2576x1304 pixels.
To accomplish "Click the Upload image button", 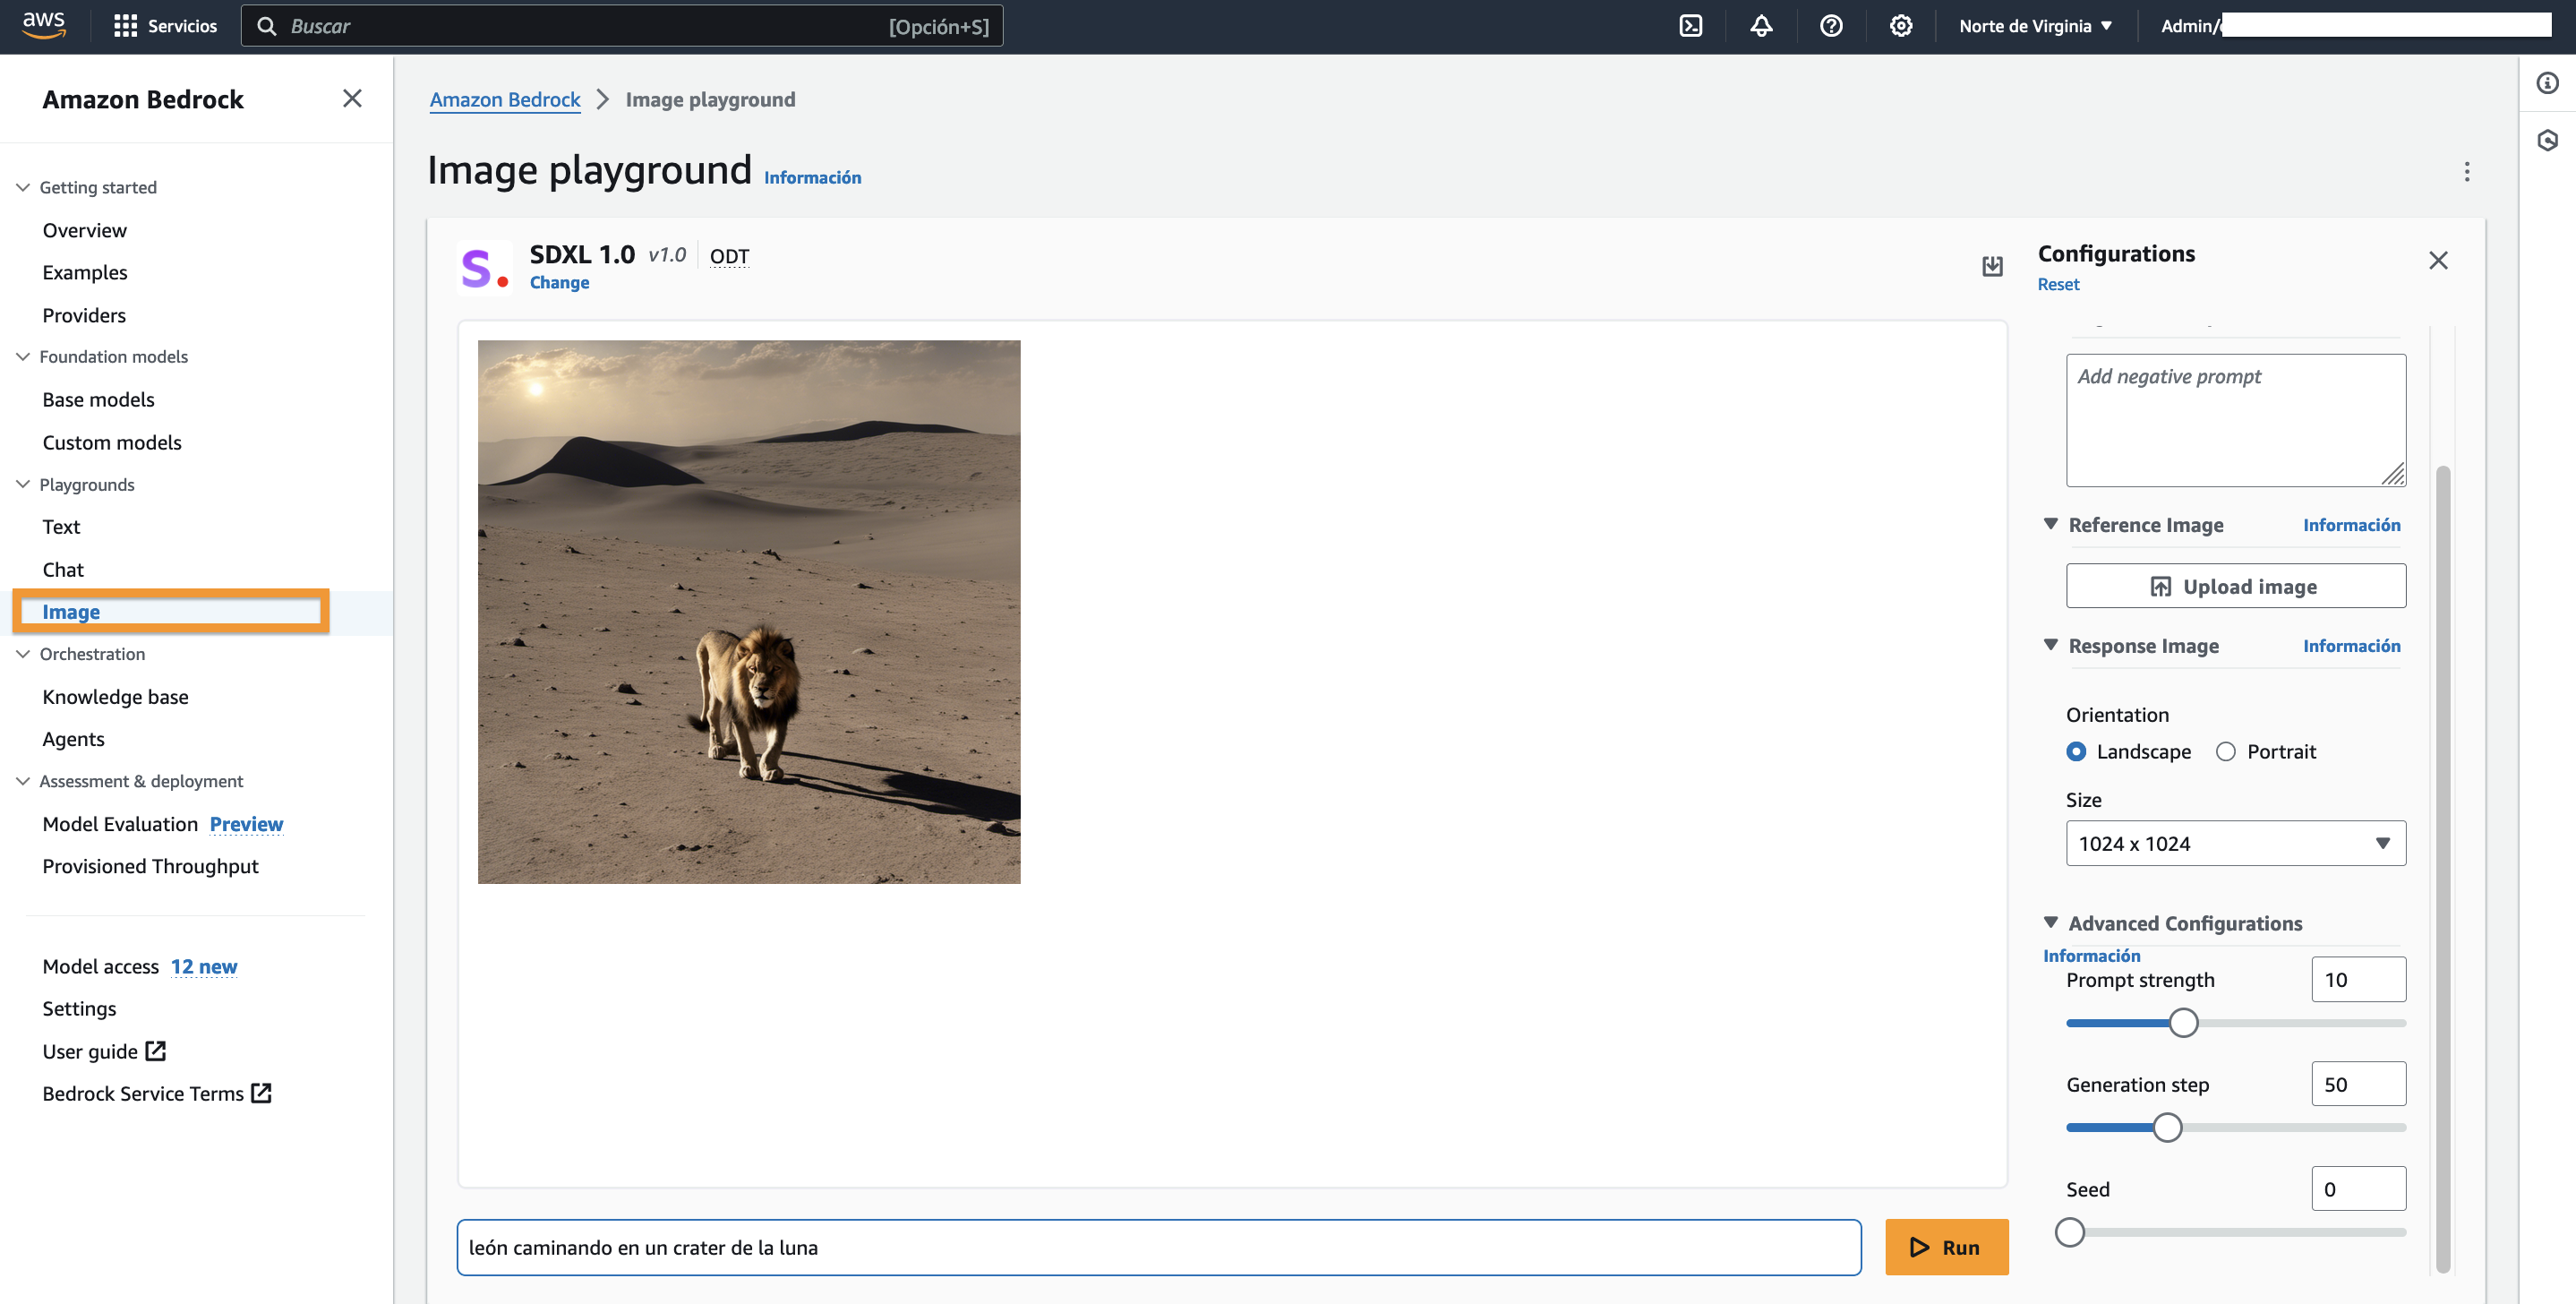I will click(2235, 586).
